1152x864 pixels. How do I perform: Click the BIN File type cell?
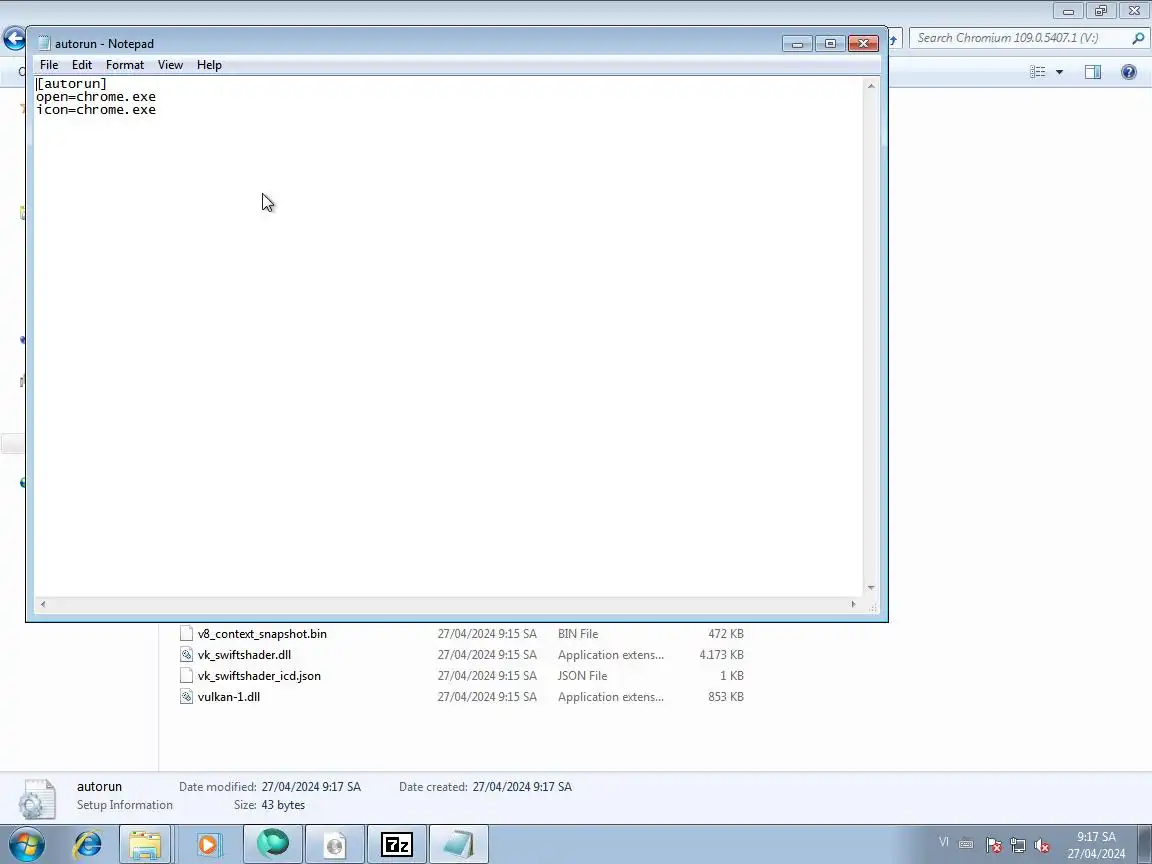click(x=577, y=633)
